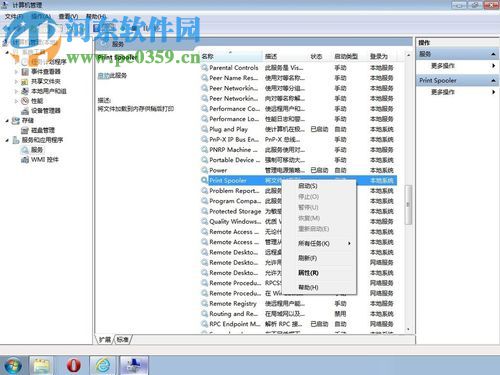Click the Shared Folders icon in tree
Screen dimensions: 500x375
[x=25, y=81]
